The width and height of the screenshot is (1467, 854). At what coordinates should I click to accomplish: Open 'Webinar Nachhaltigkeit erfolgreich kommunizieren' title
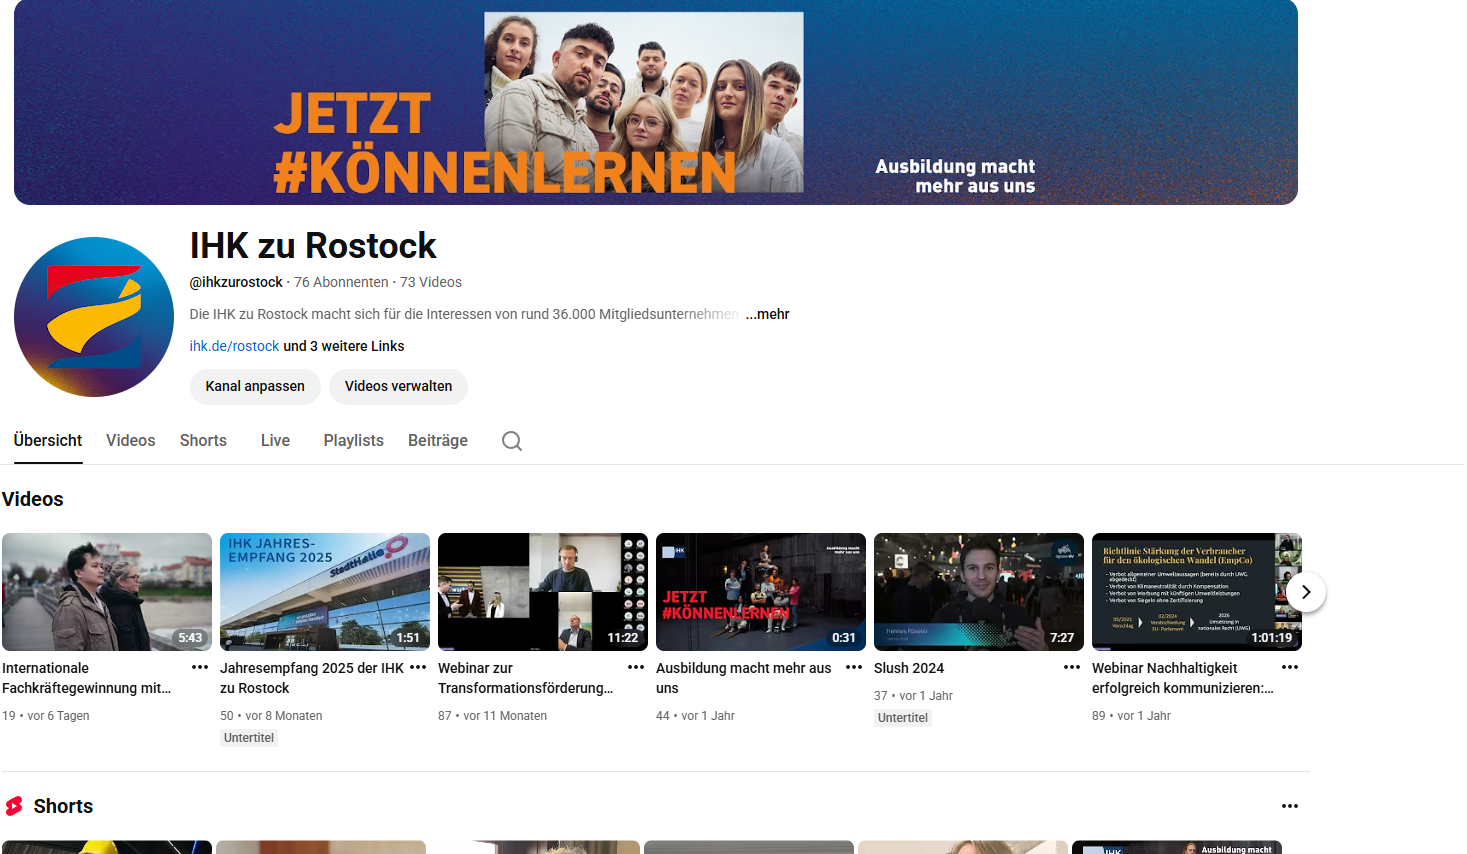[1183, 678]
